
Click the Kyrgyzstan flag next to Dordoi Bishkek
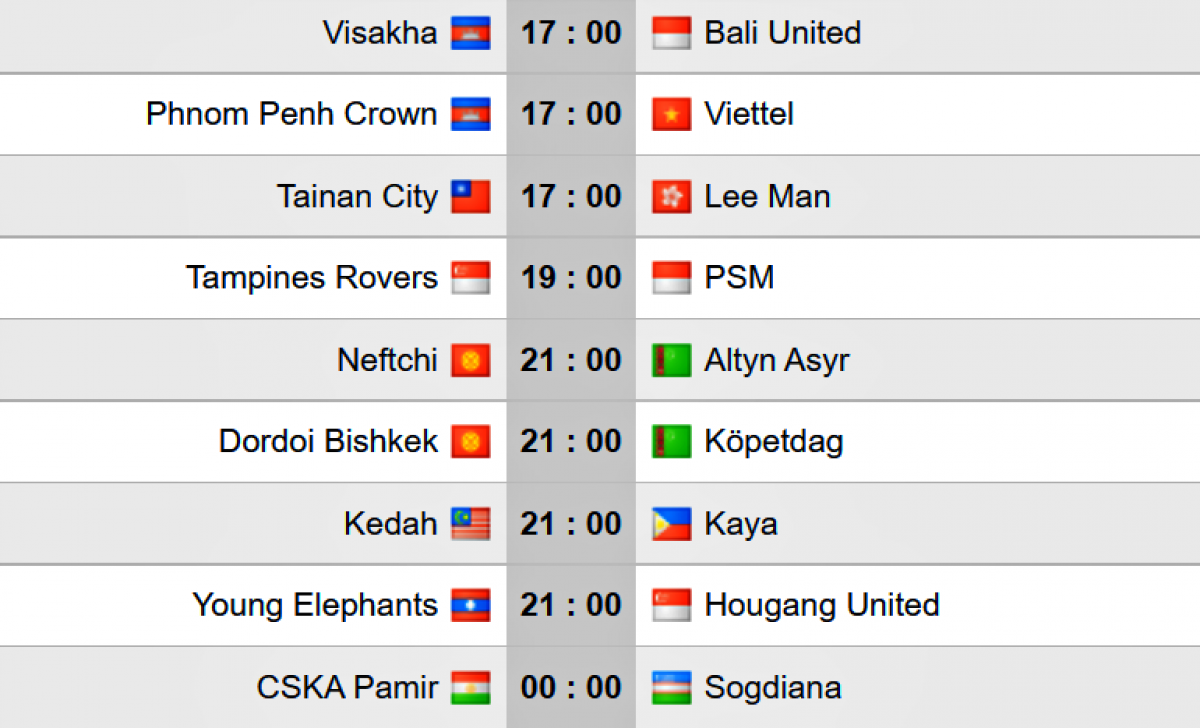pyautogui.click(x=470, y=442)
